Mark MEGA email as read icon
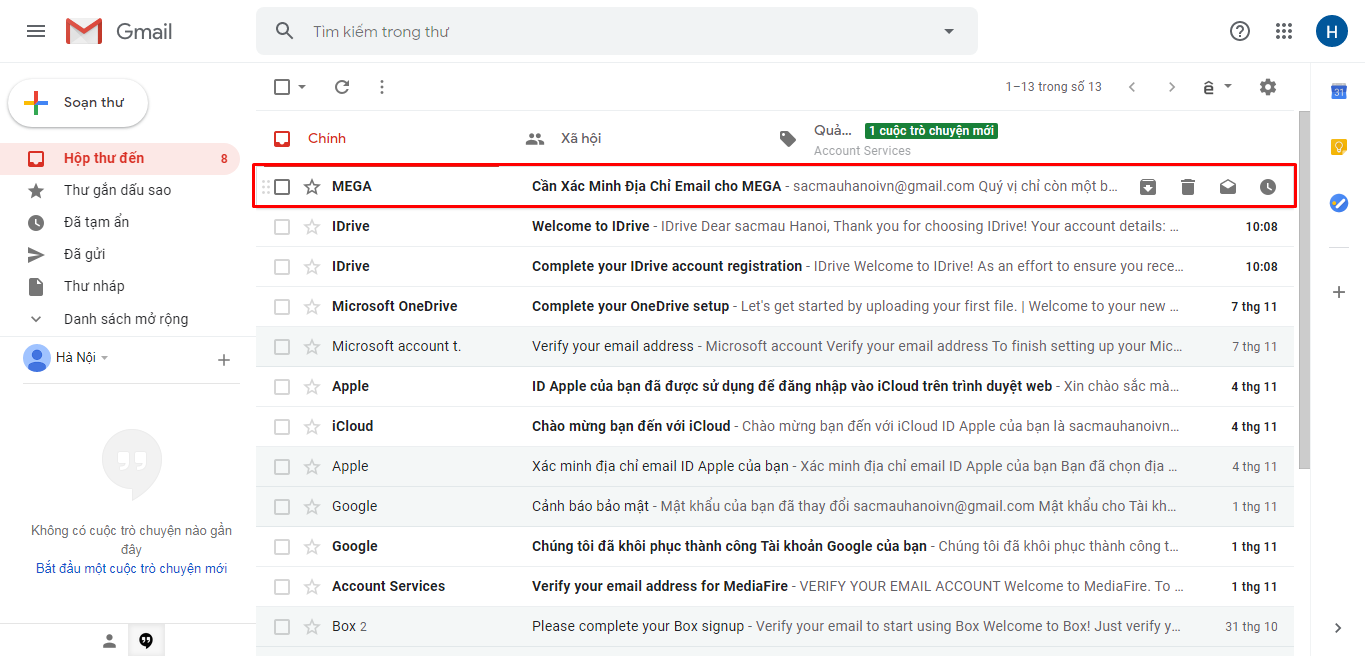1365x656 pixels. [x=1228, y=187]
